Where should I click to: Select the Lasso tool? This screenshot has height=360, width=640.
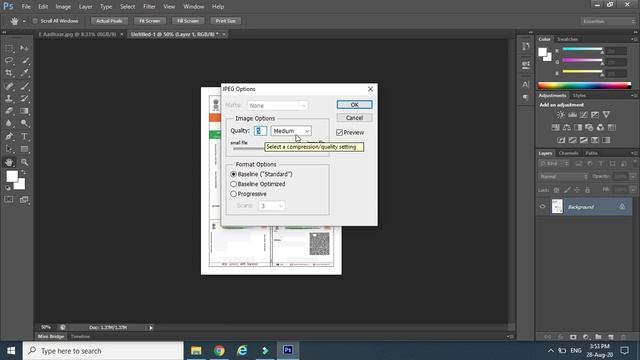click(9, 60)
